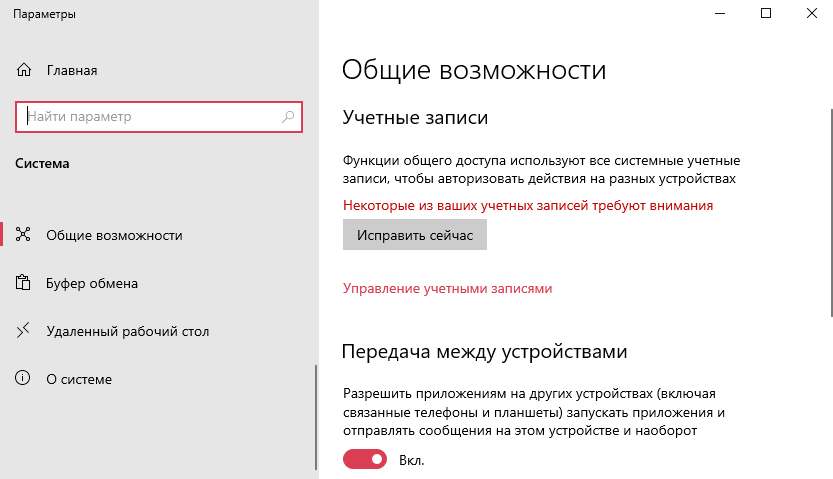Image resolution: width=833 pixels, height=479 pixels.
Task: Focus the Найти параметр search field
Action: tap(159, 116)
